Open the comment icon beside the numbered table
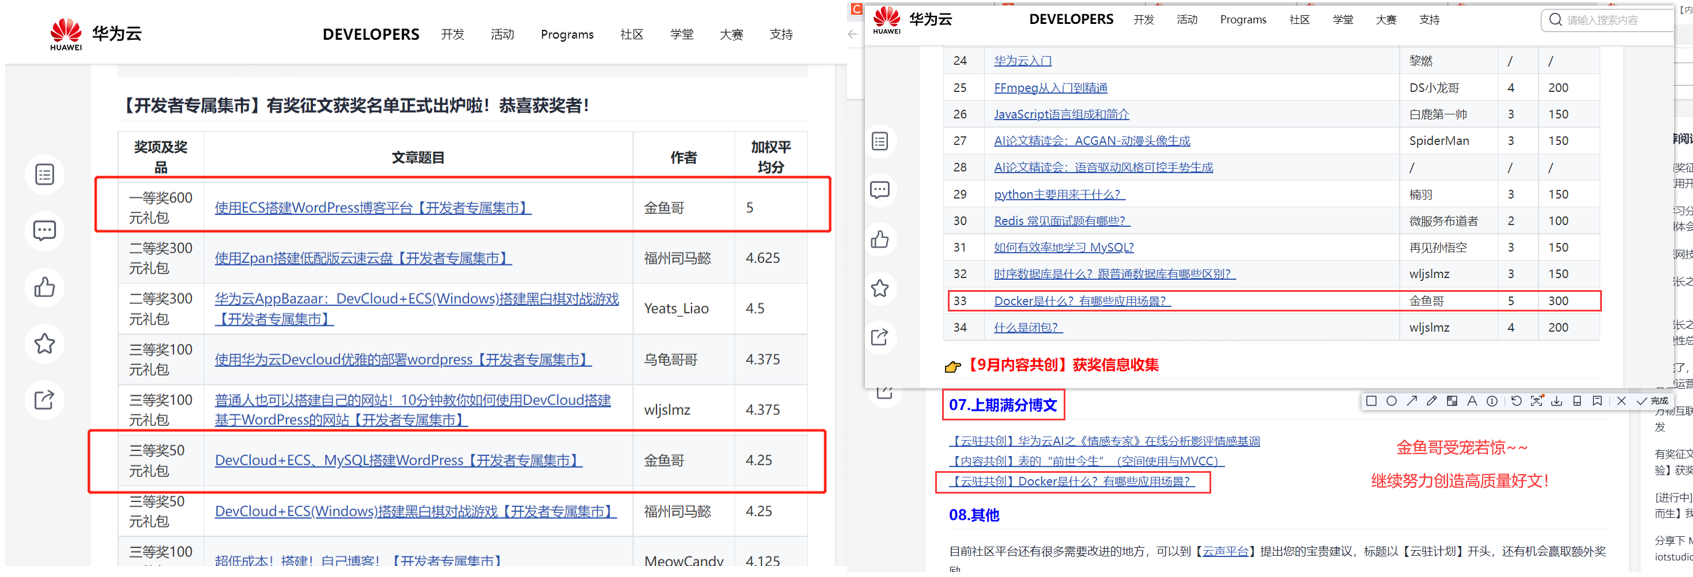Viewport: 1693px width, 577px height. coord(880,190)
